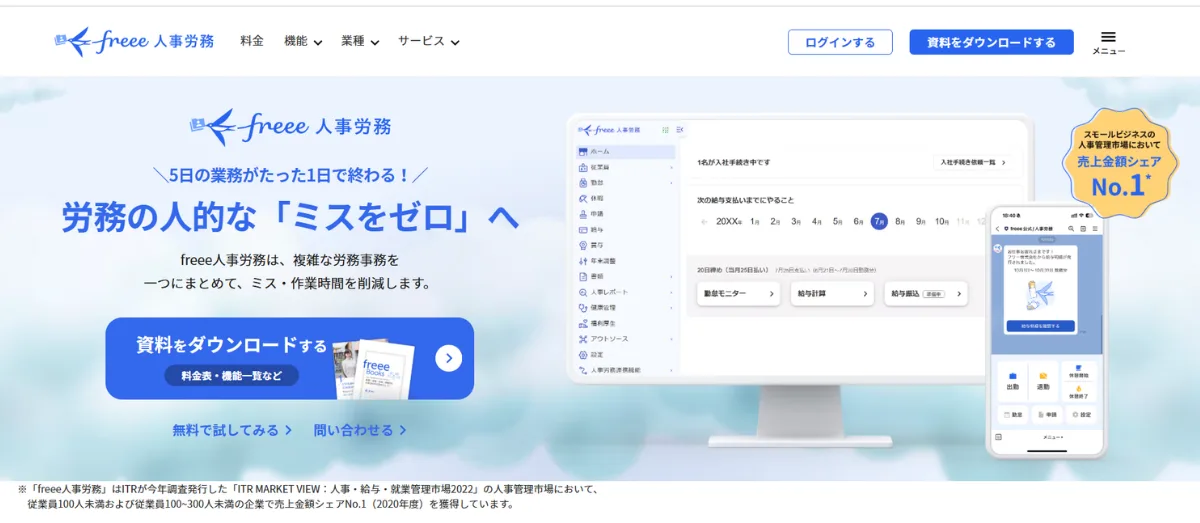Tap back arrow in phone mockup header
The width and height of the screenshot is (1200, 523).
997,229
